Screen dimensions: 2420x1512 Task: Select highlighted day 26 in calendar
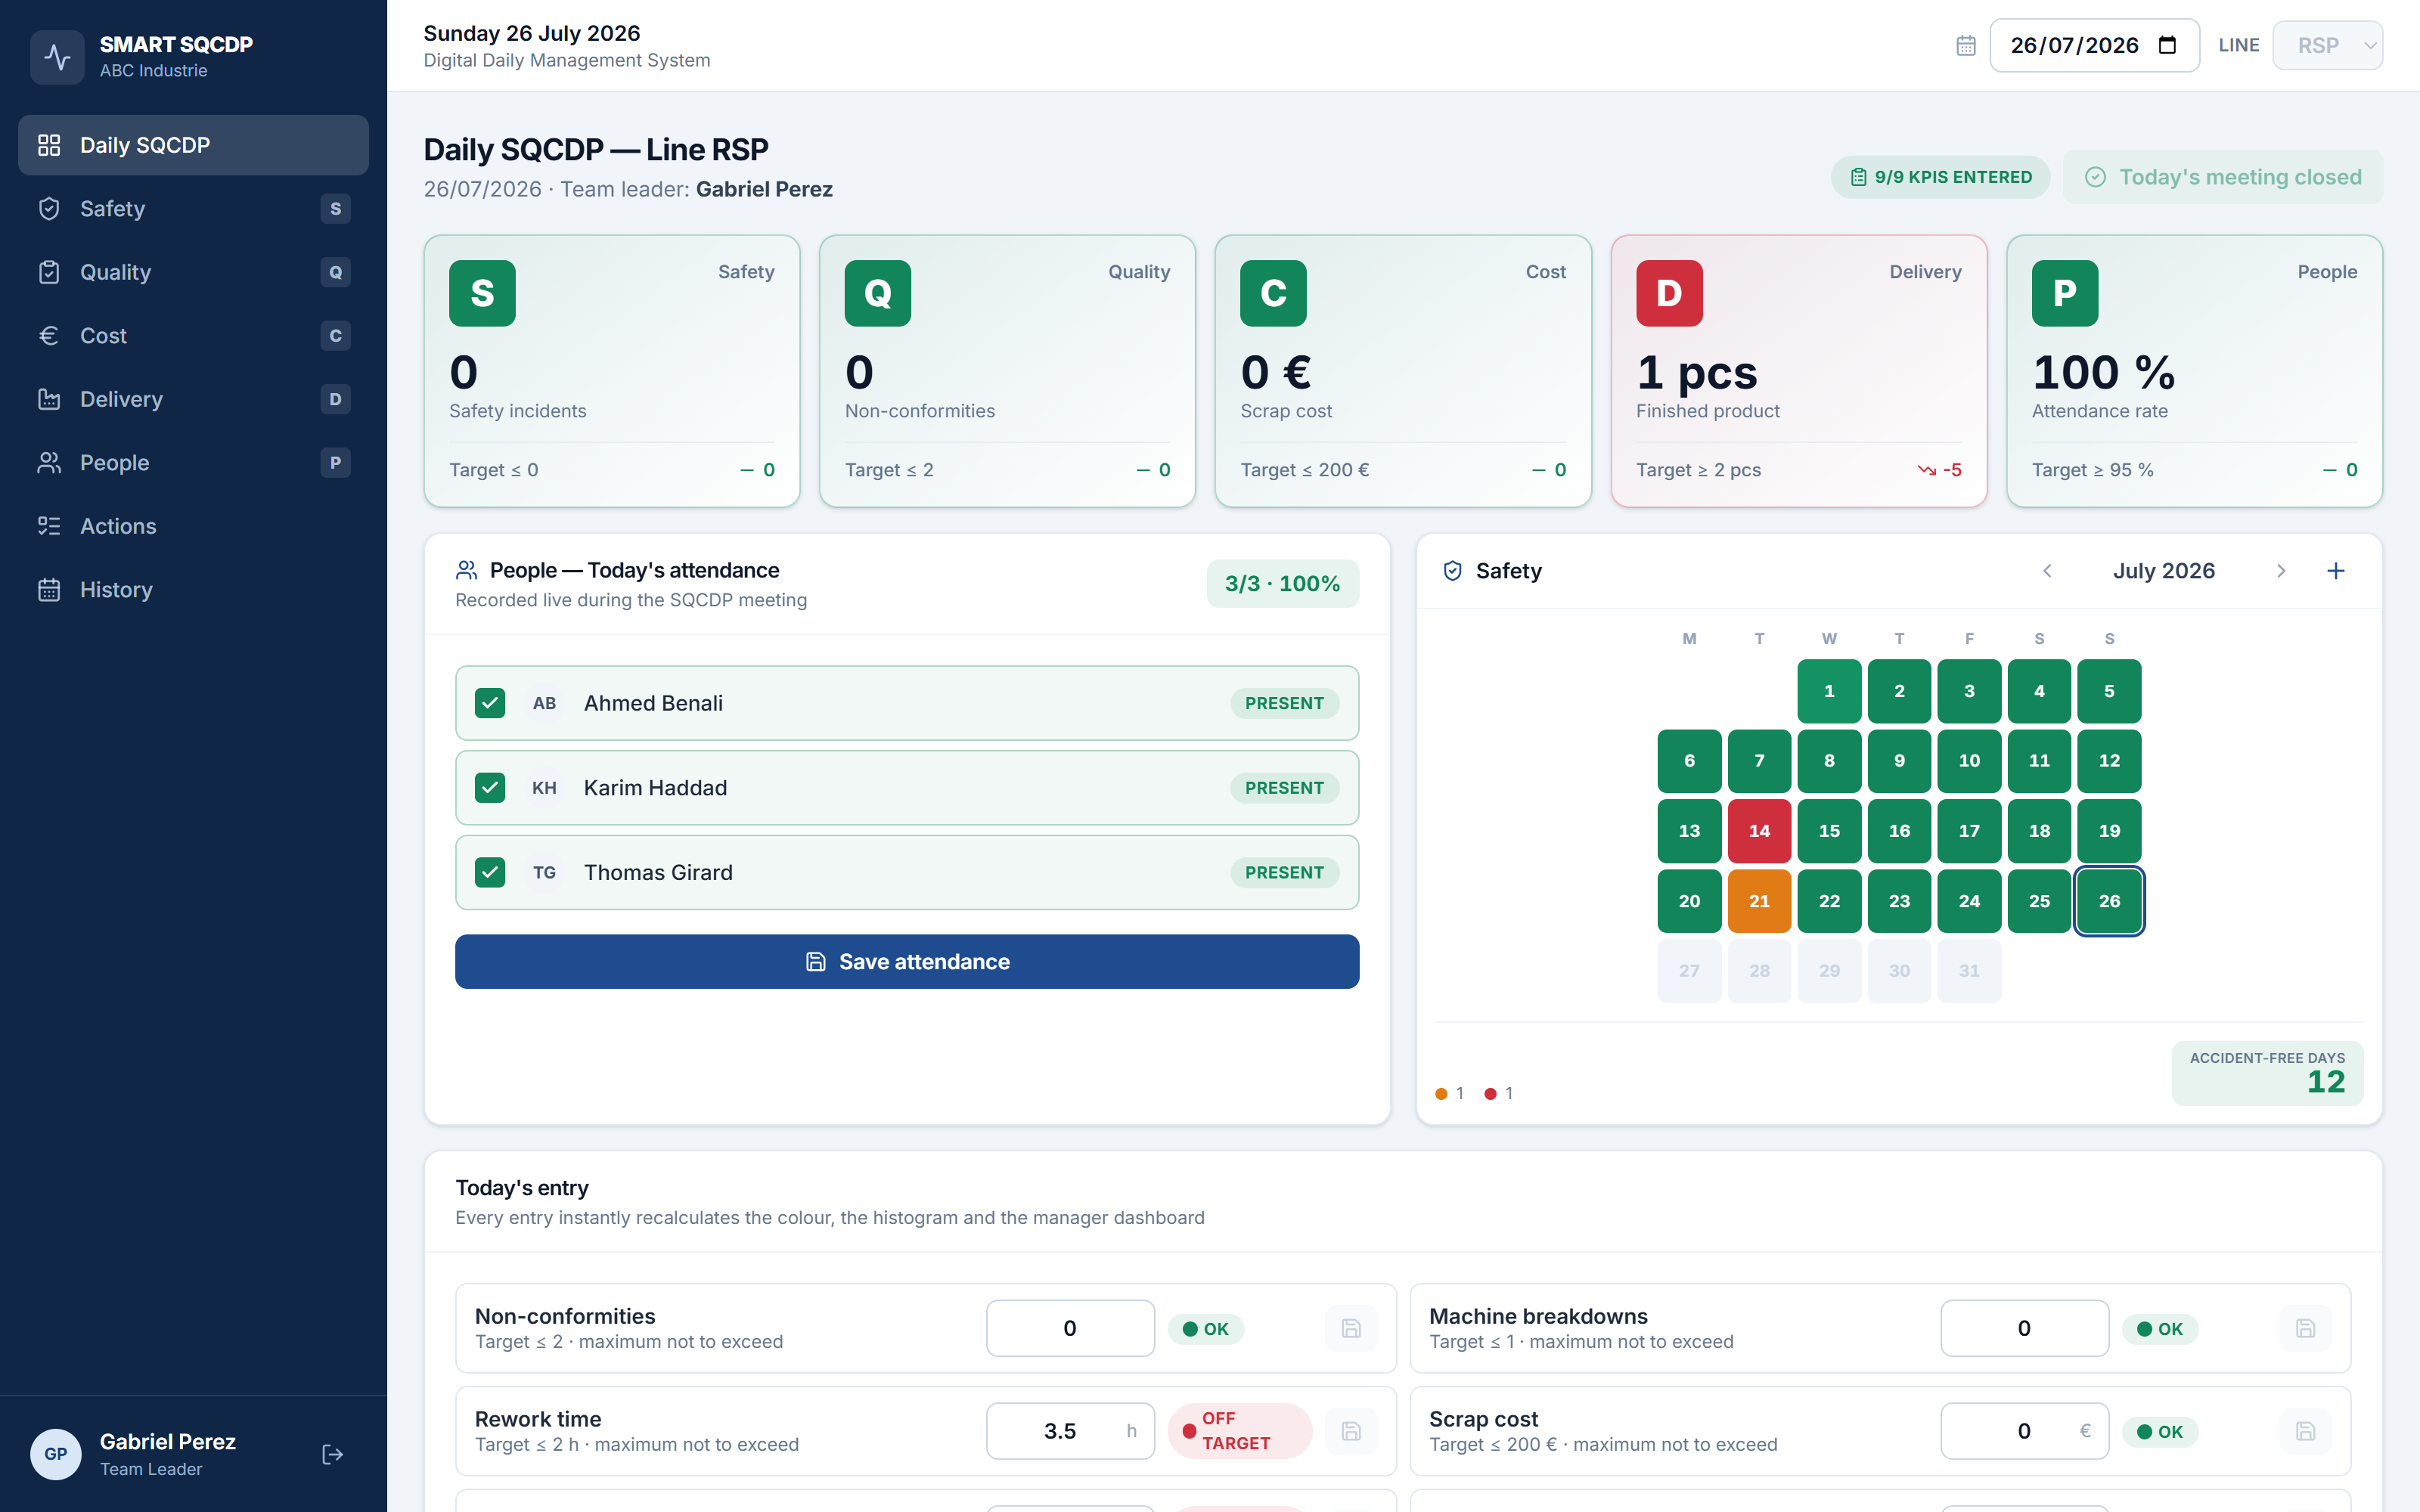(x=2109, y=901)
